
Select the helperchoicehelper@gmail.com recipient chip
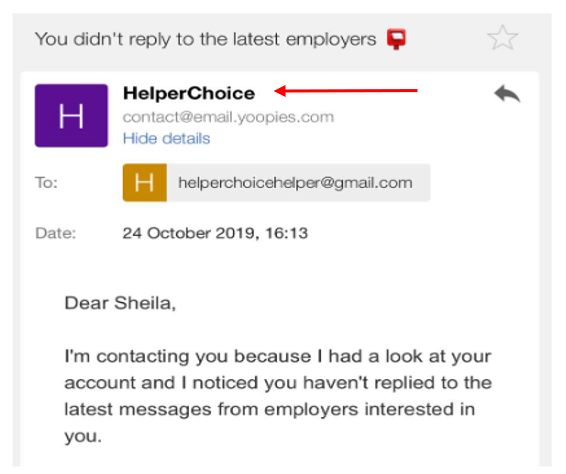tap(277, 182)
